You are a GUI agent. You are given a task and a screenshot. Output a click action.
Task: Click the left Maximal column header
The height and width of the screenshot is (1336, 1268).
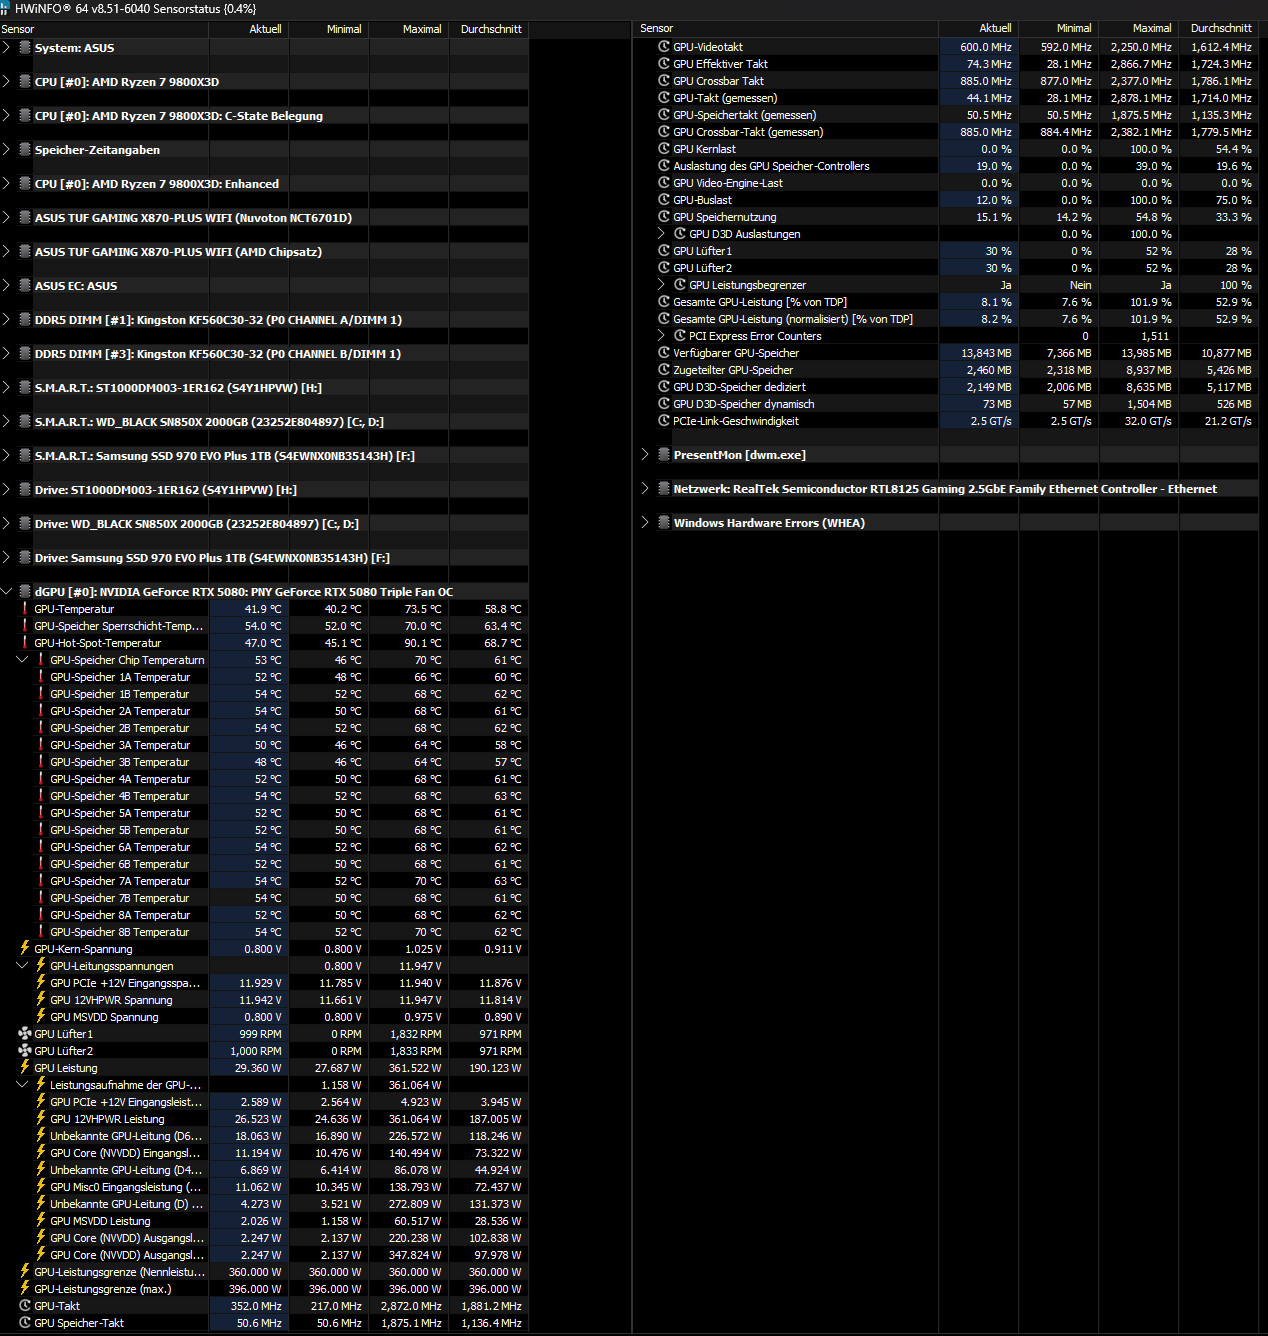point(409,29)
